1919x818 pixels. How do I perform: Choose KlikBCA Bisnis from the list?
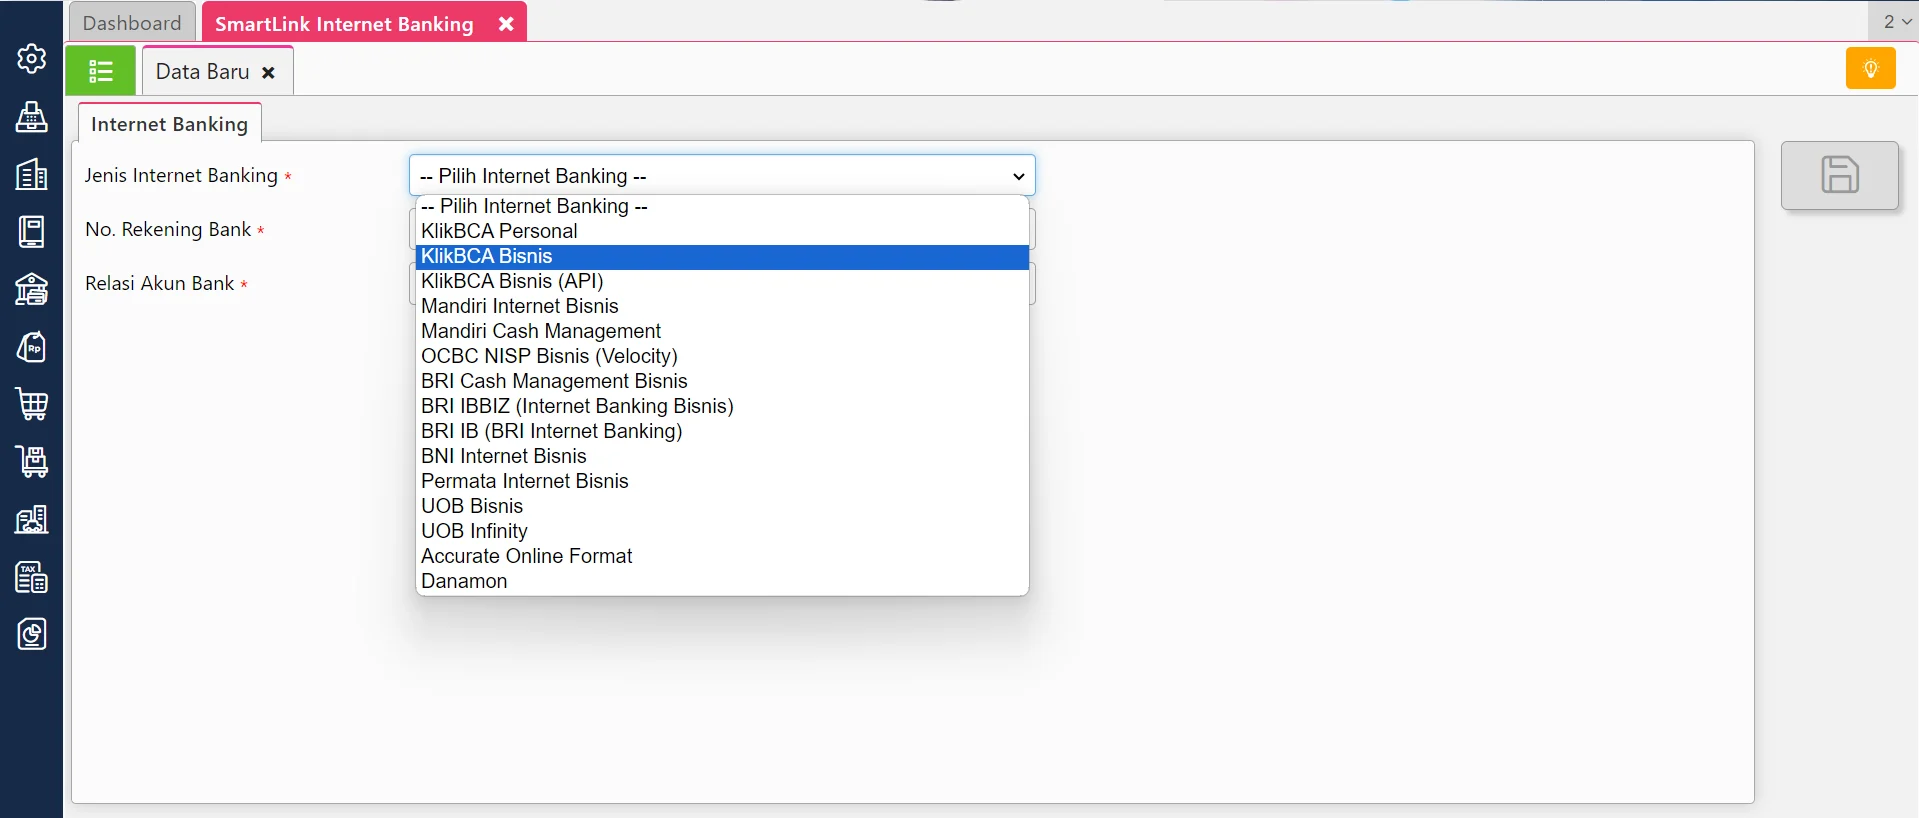tap(487, 257)
